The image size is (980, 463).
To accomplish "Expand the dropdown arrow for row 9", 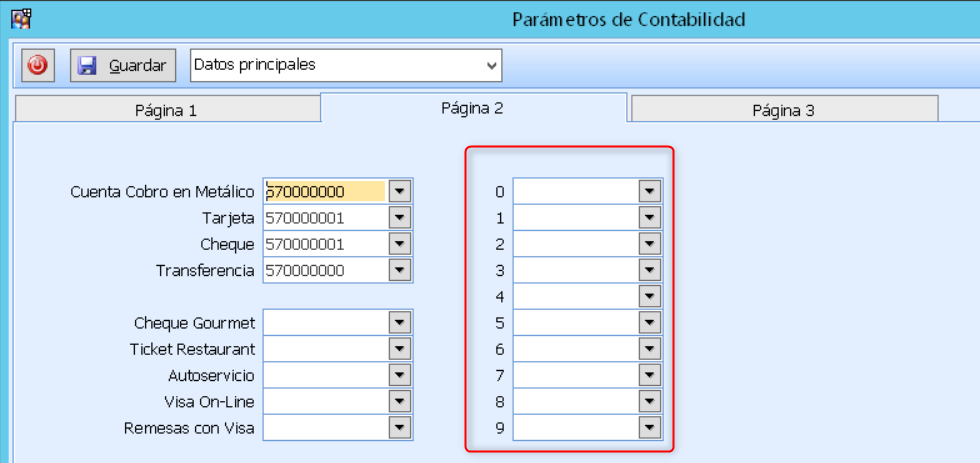I will 649,428.
